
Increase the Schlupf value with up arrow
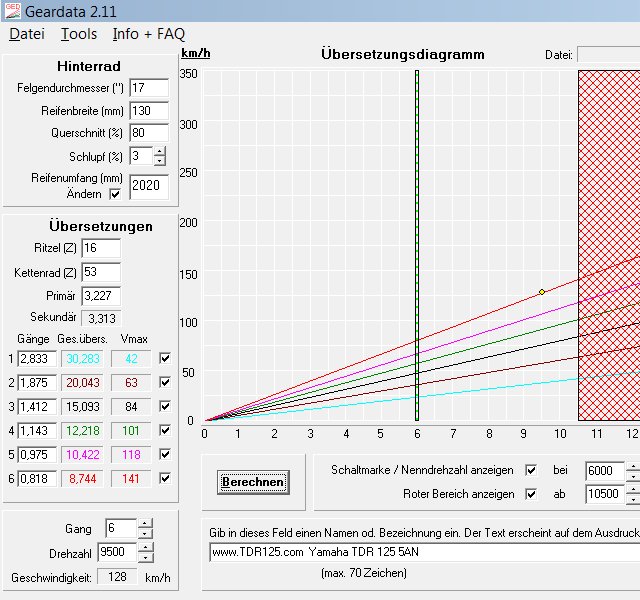pyautogui.click(x=160, y=151)
